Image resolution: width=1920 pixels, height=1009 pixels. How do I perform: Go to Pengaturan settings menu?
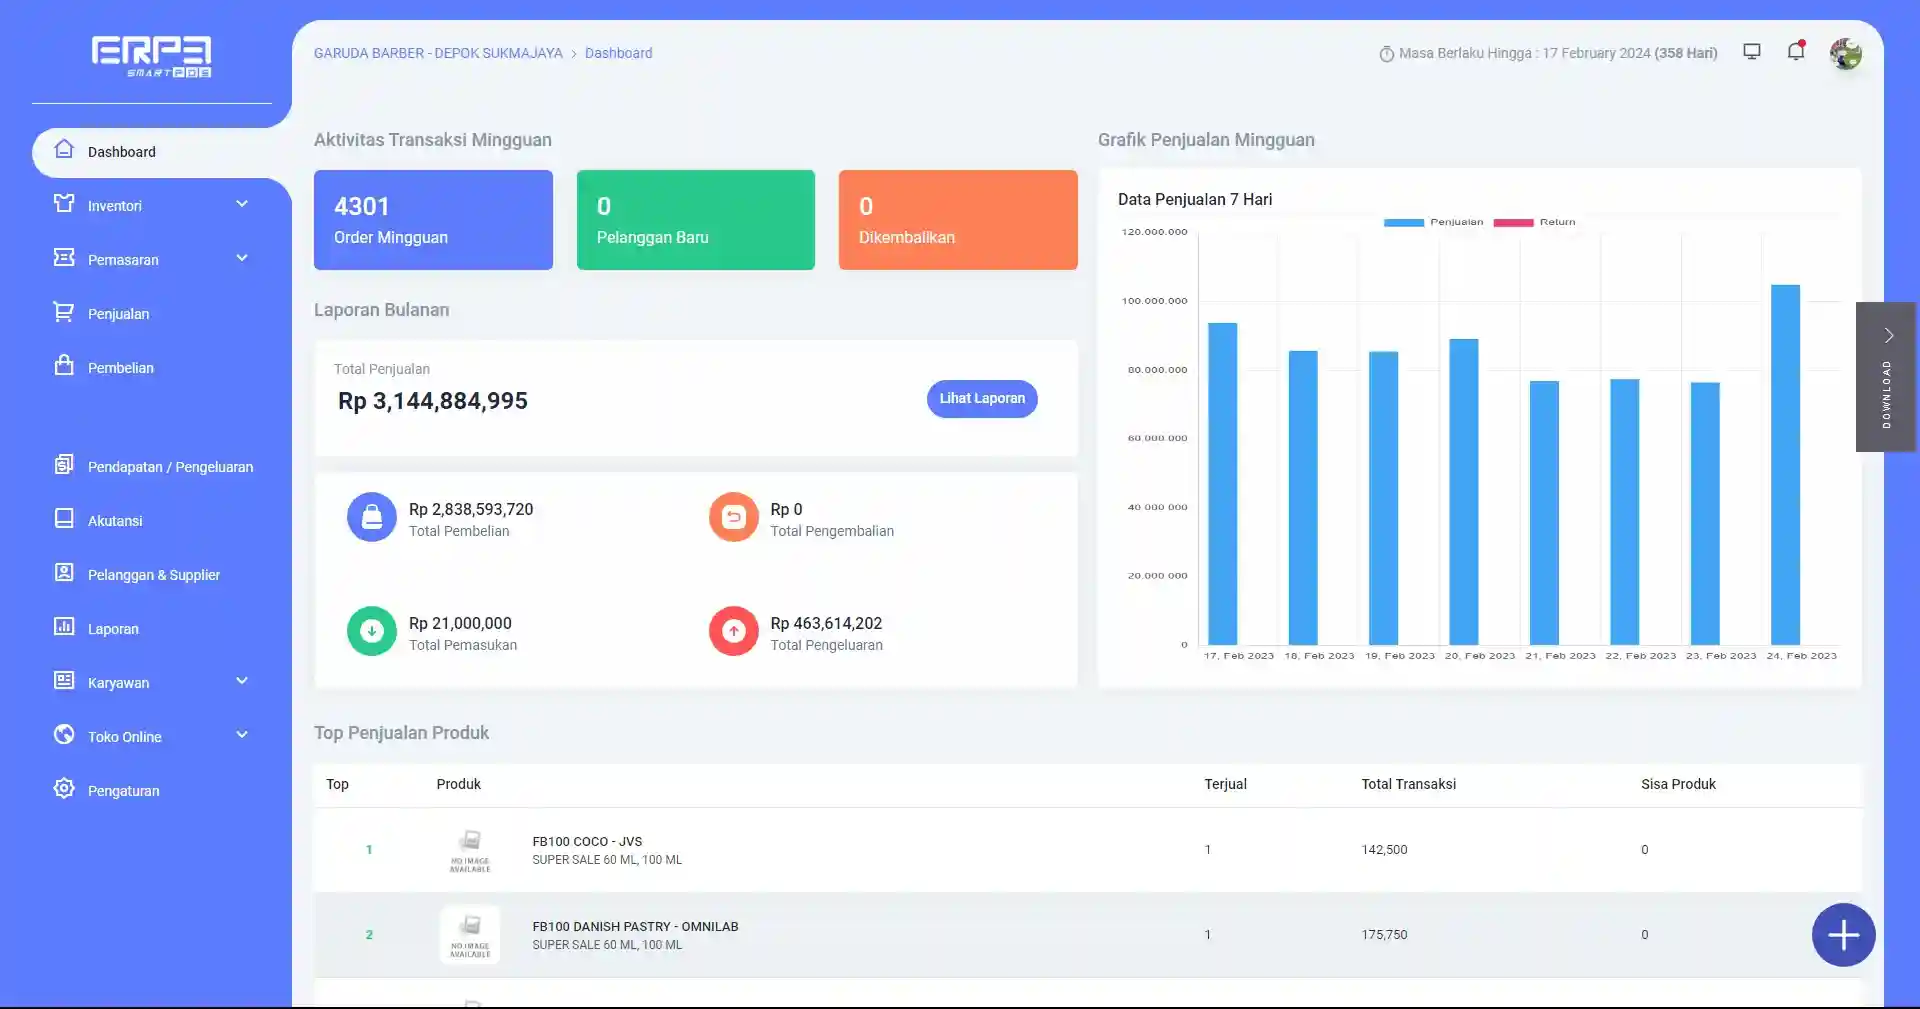click(x=123, y=791)
